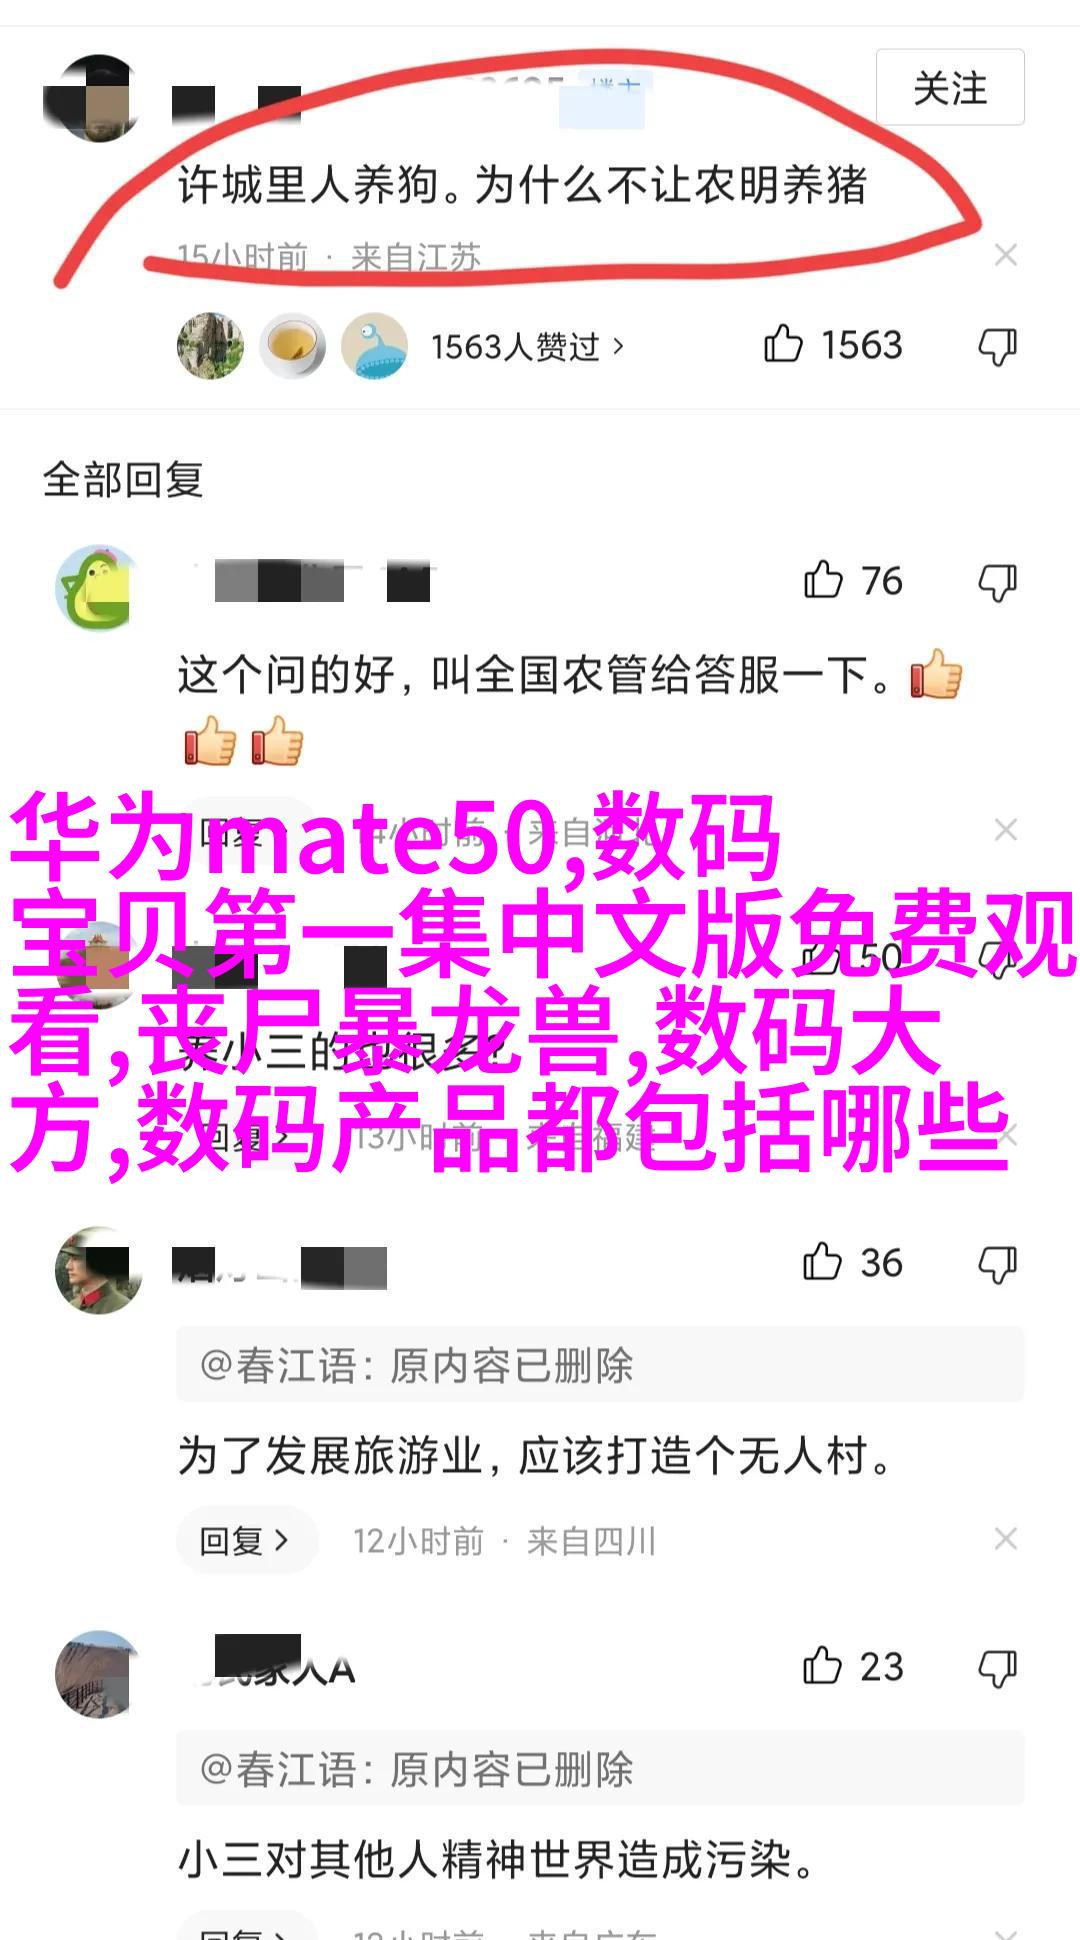The image size is (1080, 1940).
Task: Click the 关注 follow button
Action: pyautogui.click(x=950, y=88)
